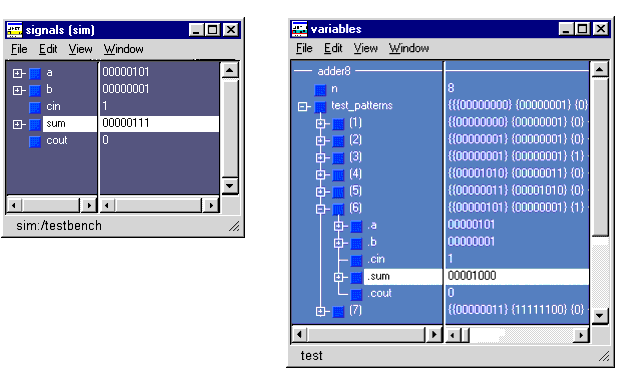Click the variables window title bar icon
Screen dimensions: 618x383
pyautogui.click(x=300, y=29)
